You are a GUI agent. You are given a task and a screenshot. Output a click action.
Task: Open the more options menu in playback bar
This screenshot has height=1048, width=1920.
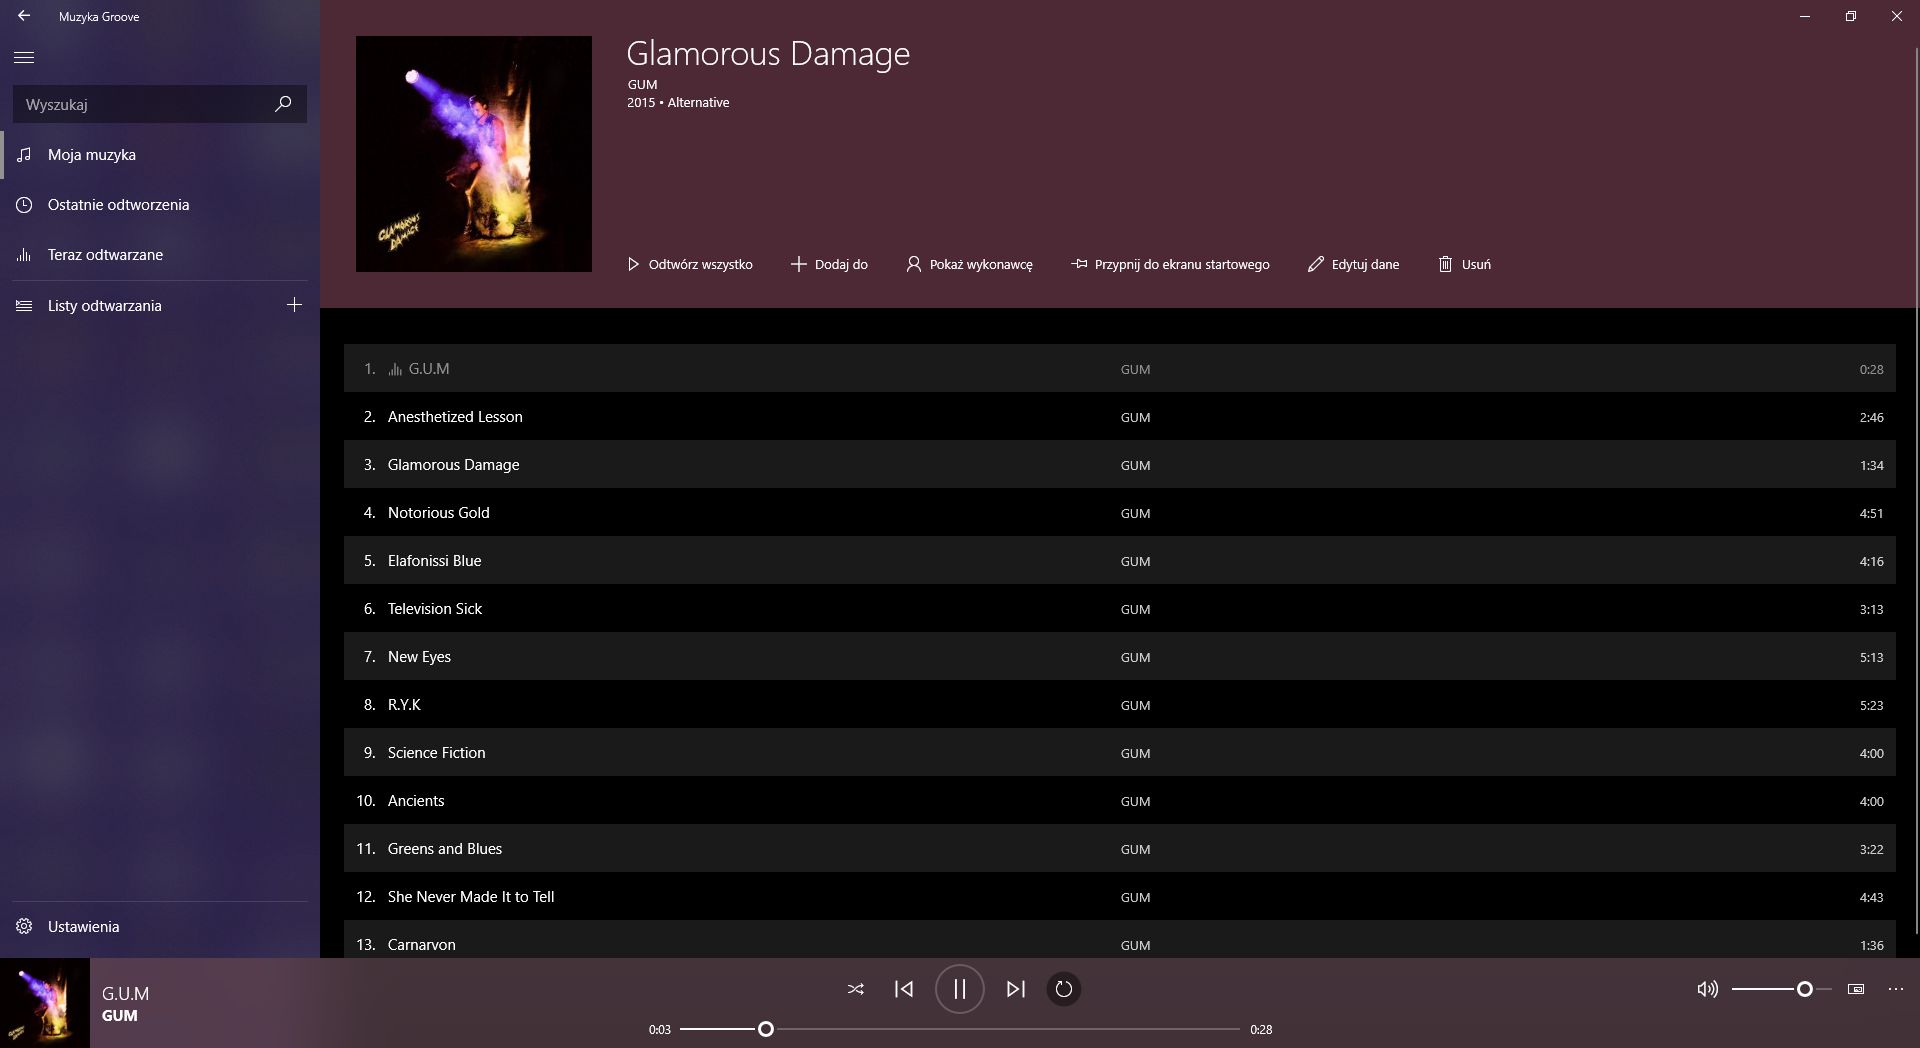coord(1896,989)
